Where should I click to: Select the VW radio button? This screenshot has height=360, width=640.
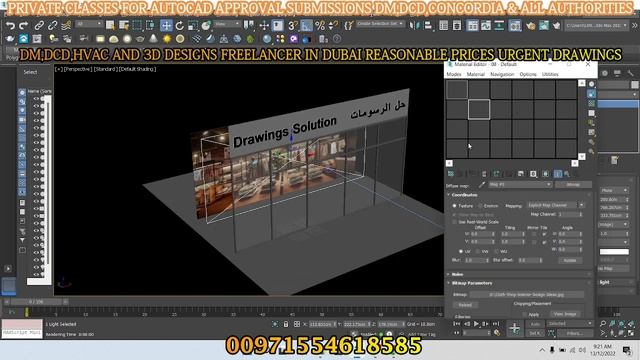pyautogui.click(x=478, y=251)
